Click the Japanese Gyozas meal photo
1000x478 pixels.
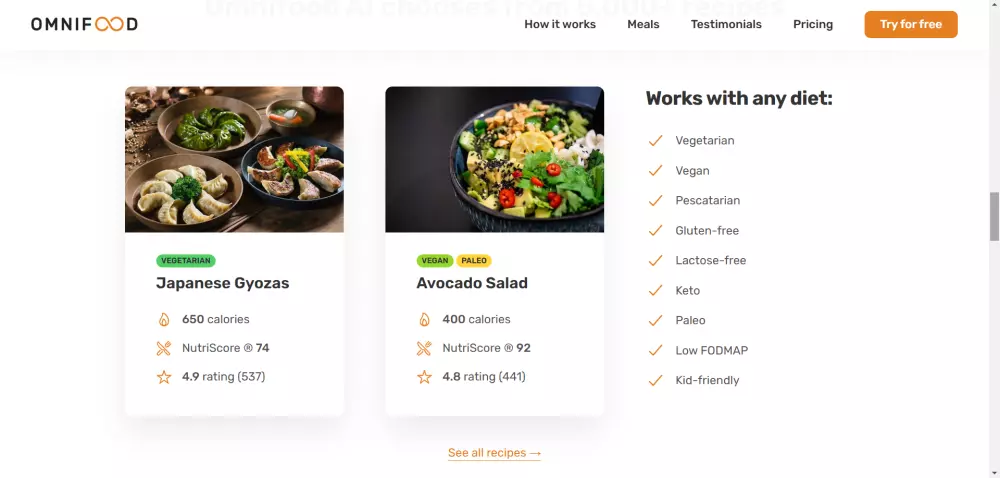pos(234,159)
